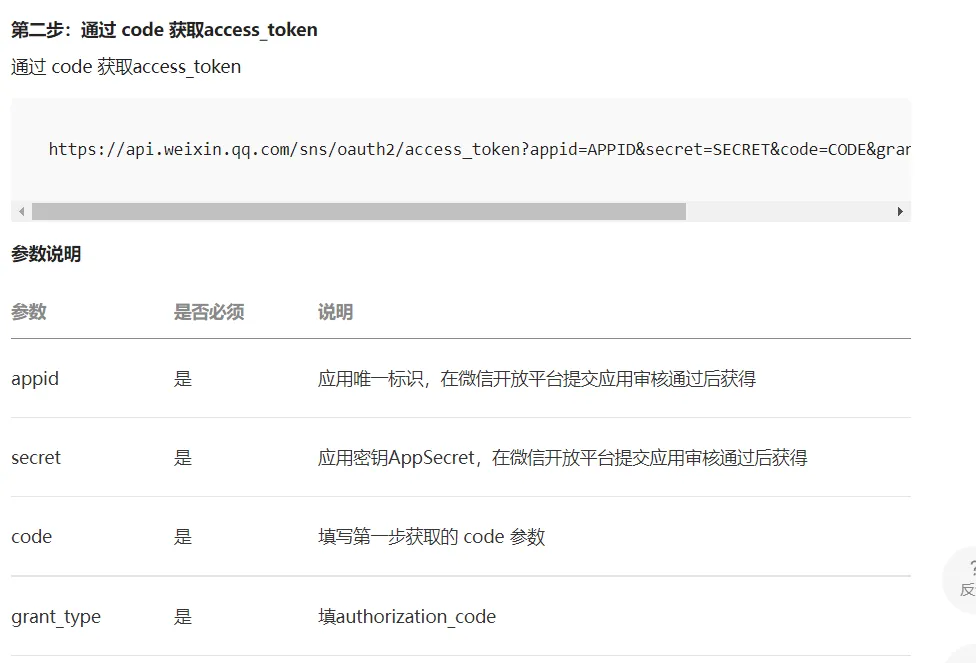Click the 参数 column header
Screen dimensions: 976x663
[26, 312]
